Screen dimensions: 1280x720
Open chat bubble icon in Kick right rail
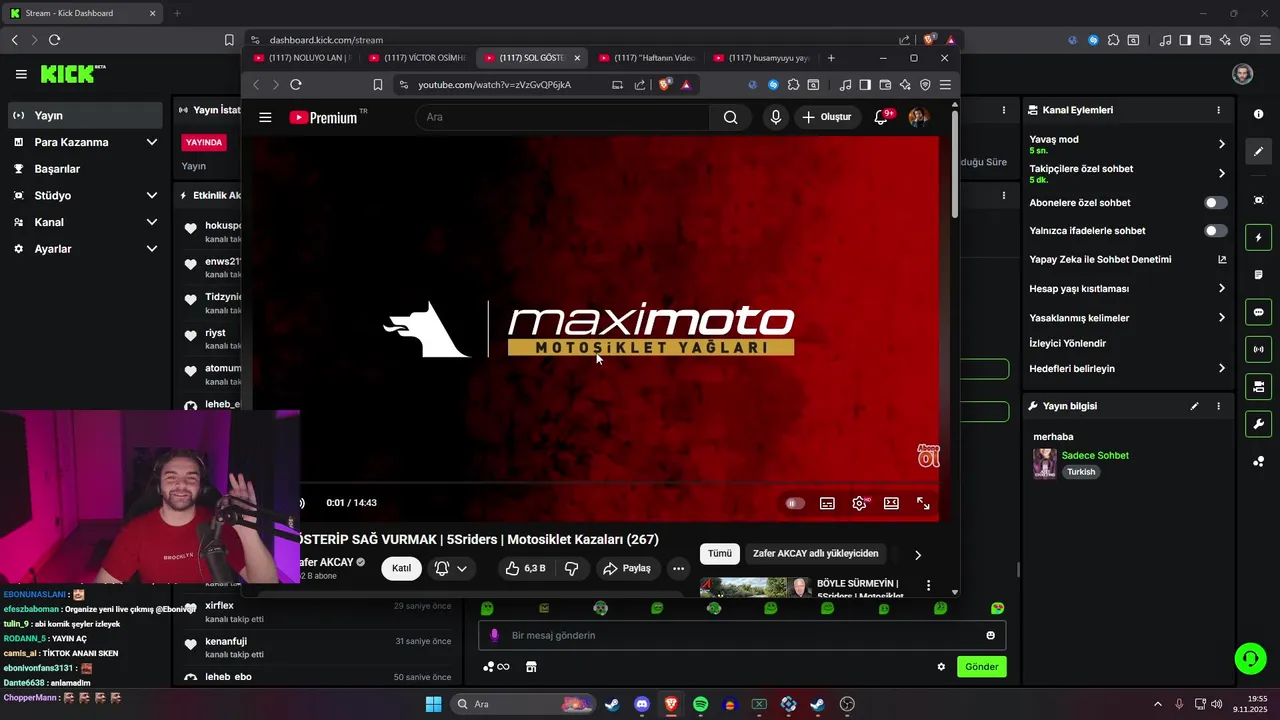pos(1258,312)
